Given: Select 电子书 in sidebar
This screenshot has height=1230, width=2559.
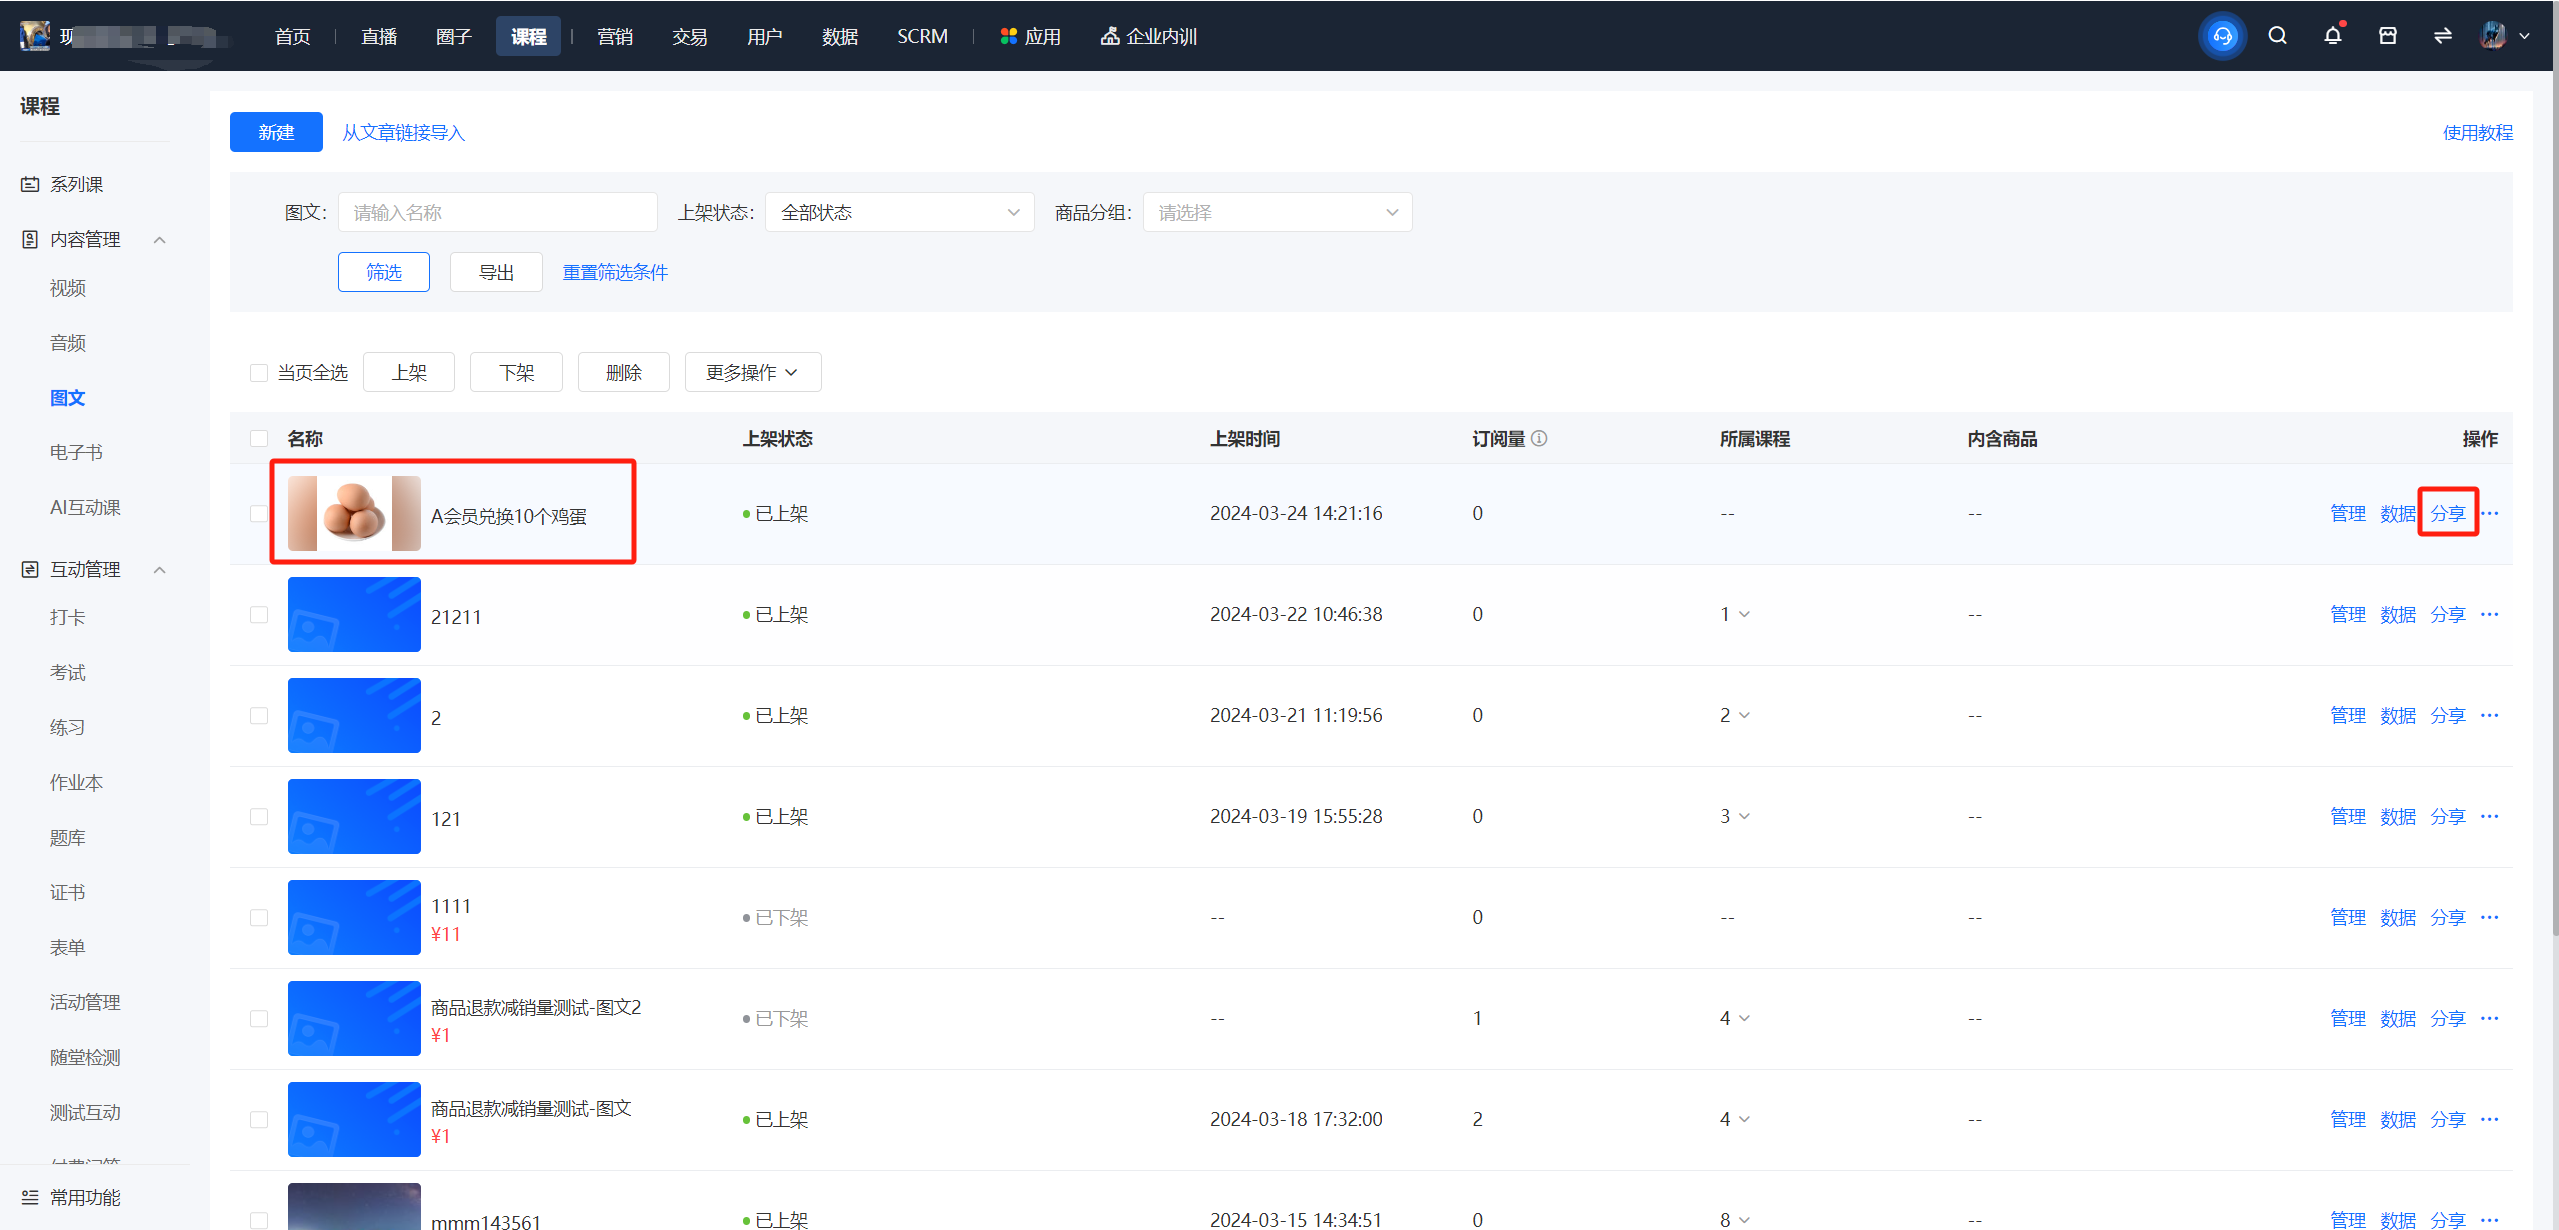Looking at the screenshot, I should coord(76,452).
